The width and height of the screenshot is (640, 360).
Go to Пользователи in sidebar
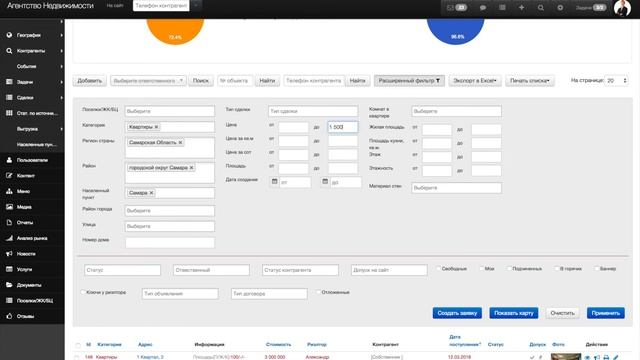[32, 160]
